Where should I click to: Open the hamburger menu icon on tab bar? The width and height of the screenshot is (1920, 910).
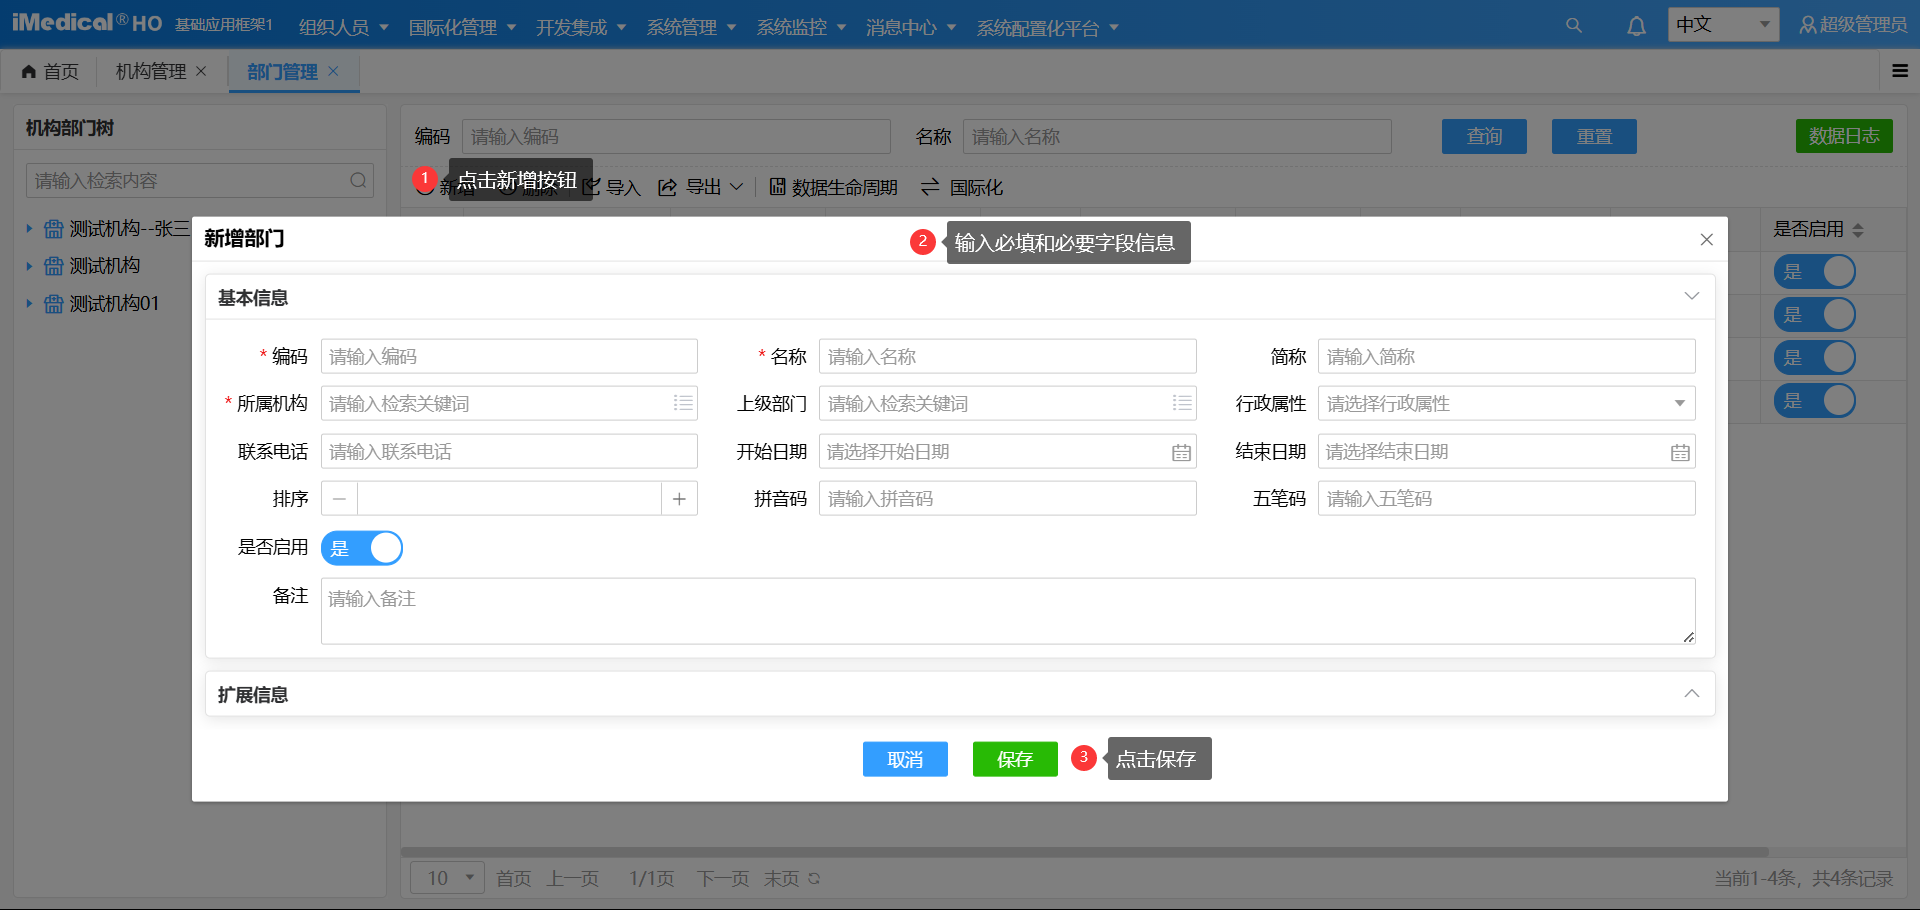(1900, 71)
